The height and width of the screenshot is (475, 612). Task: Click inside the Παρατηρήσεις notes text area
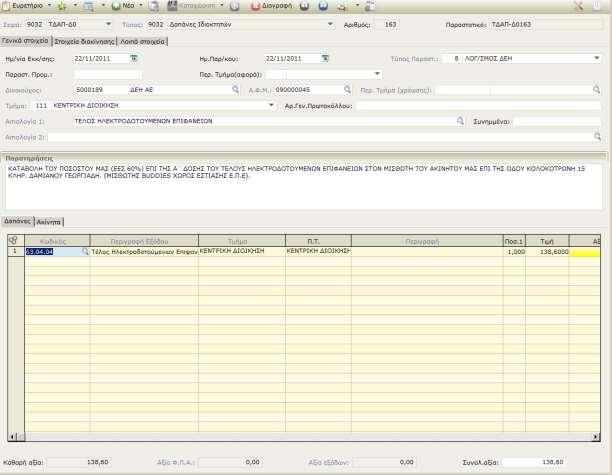[x=304, y=187]
